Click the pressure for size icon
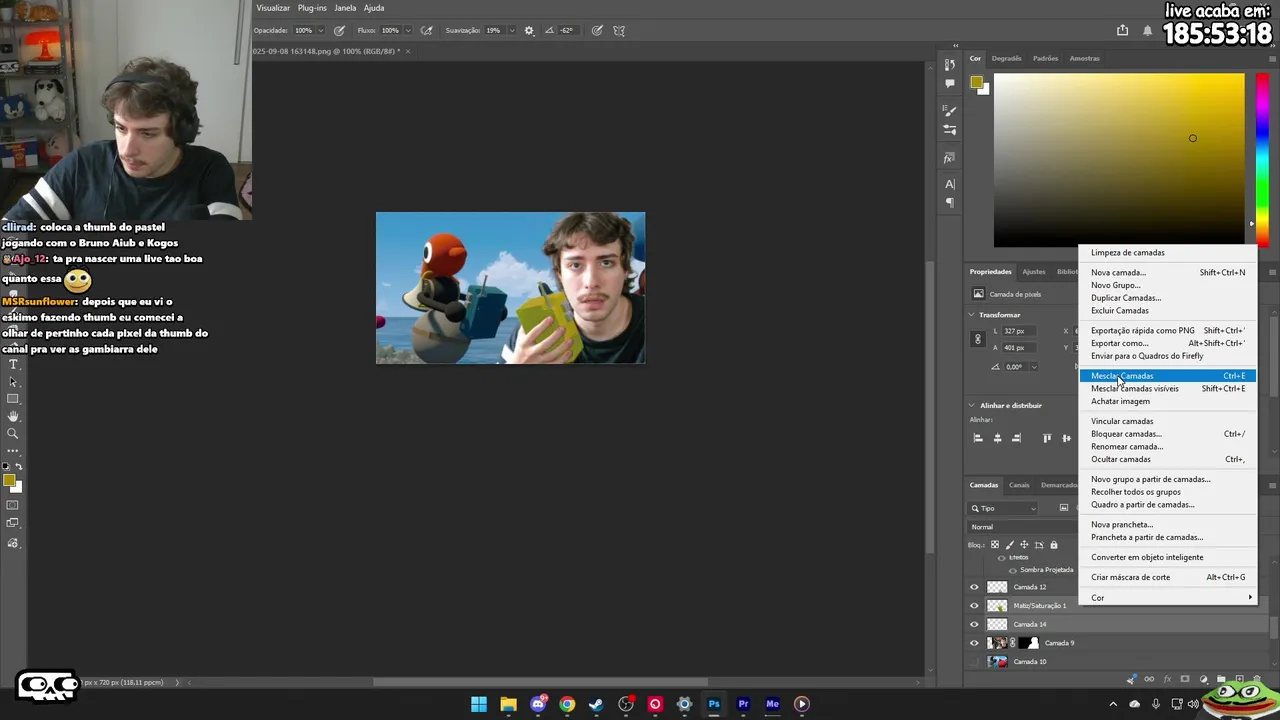 pos(597,30)
